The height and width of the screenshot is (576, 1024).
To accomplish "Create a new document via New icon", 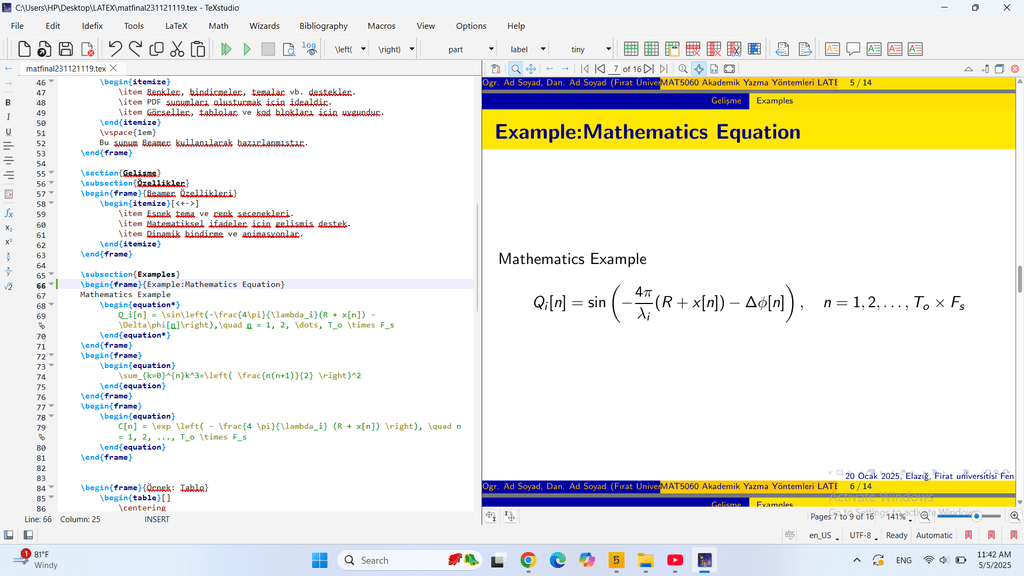I will [x=24, y=49].
